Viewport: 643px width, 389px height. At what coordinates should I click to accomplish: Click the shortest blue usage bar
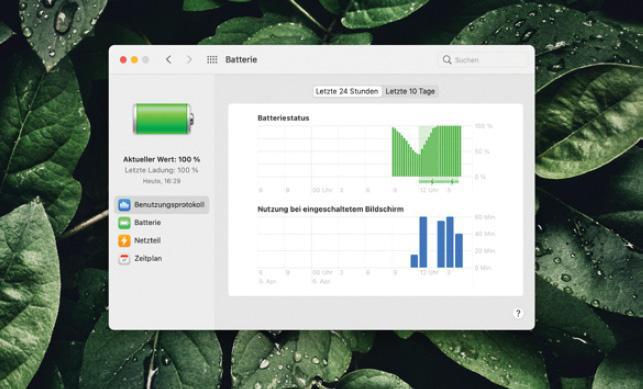point(414,261)
